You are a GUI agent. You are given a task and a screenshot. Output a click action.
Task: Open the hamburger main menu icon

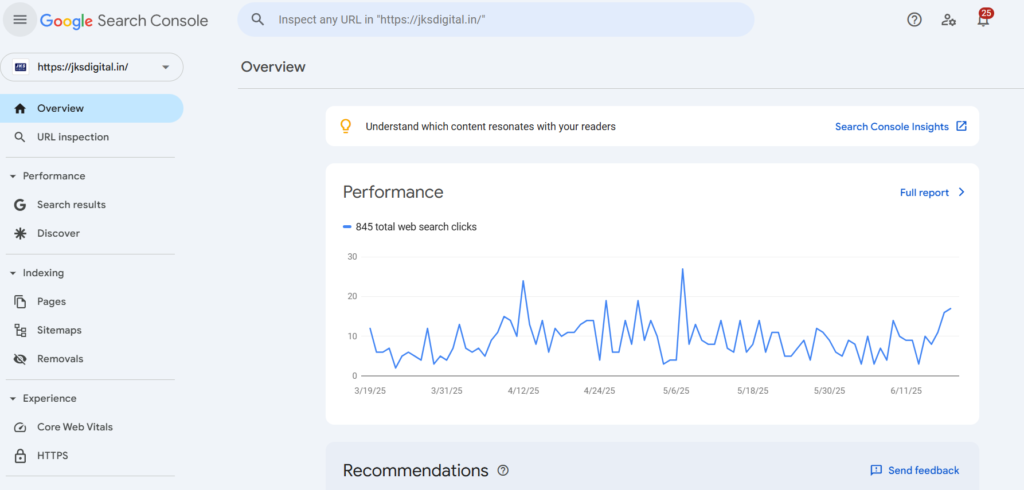point(20,20)
